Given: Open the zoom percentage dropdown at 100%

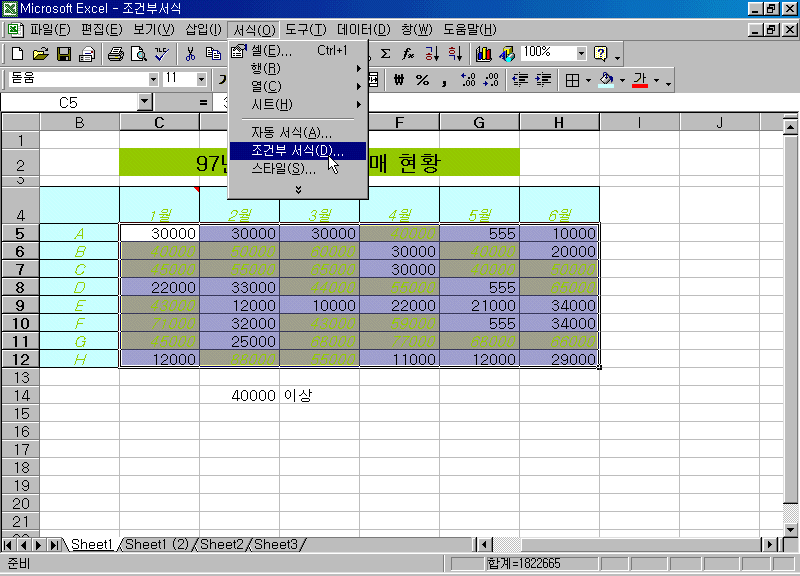Looking at the screenshot, I should 581,53.
